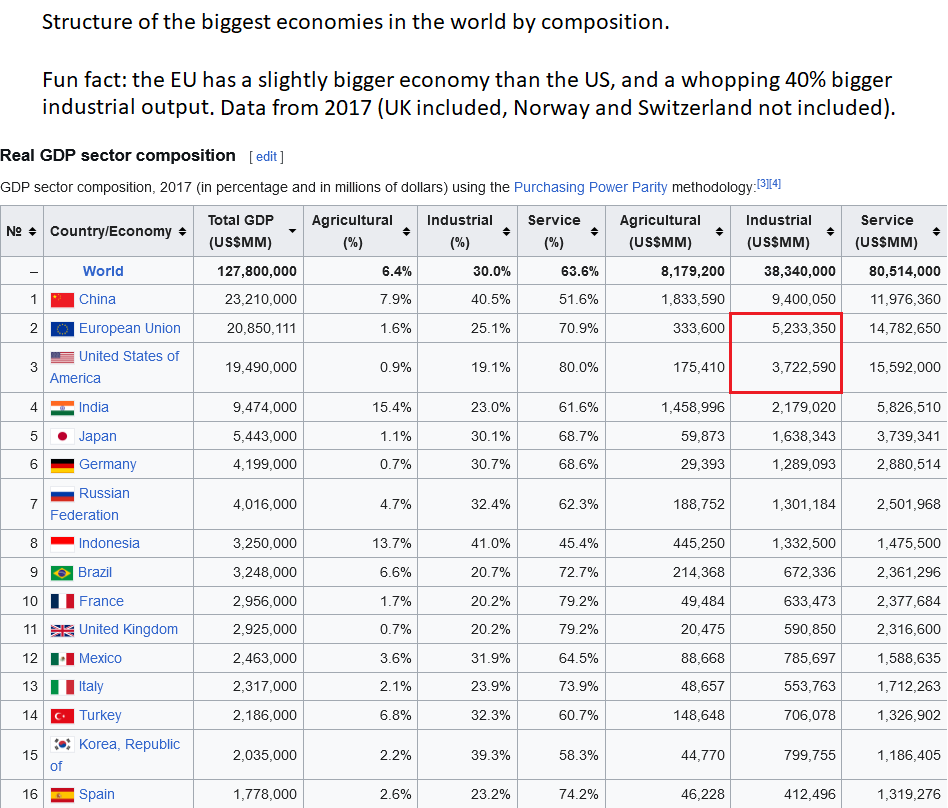This screenshot has height=808, width=948.
Task: Open the edit link for section
Action: coord(266,157)
